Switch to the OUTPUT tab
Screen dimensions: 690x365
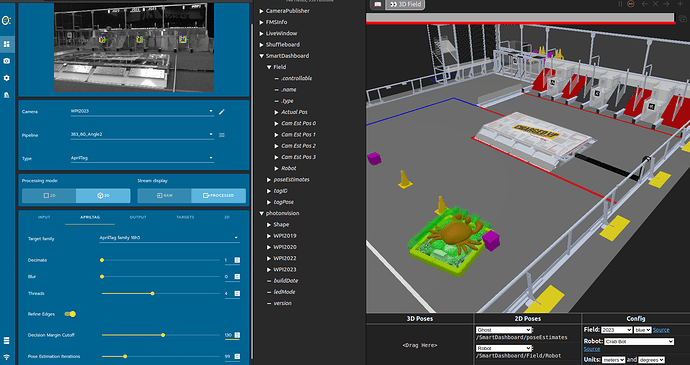click(x=138, y=217)
